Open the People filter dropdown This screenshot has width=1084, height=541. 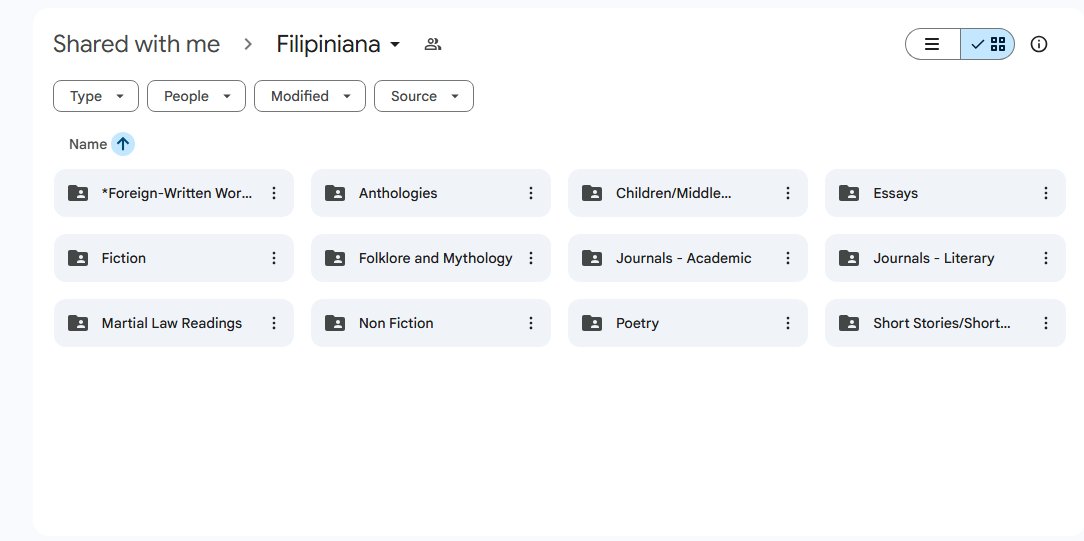[196, 96]
